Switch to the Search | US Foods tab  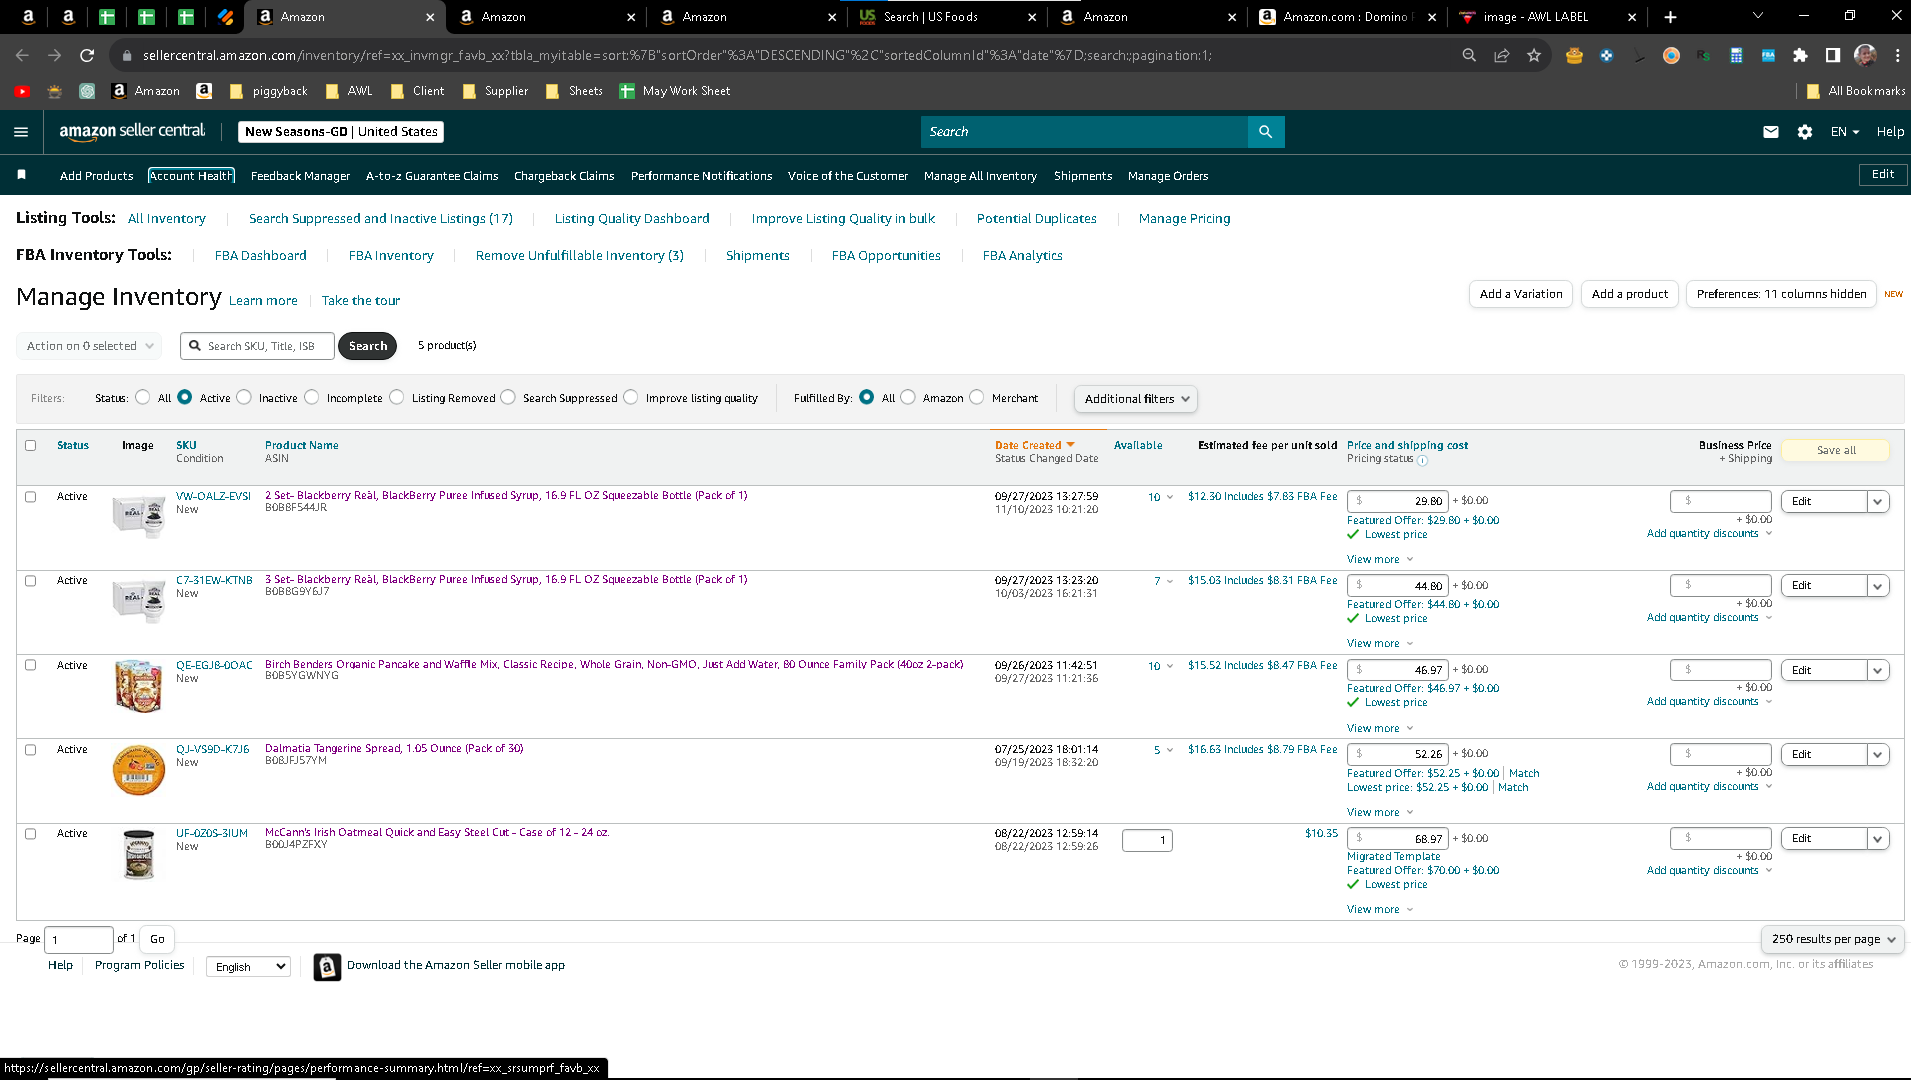point(947,17)
